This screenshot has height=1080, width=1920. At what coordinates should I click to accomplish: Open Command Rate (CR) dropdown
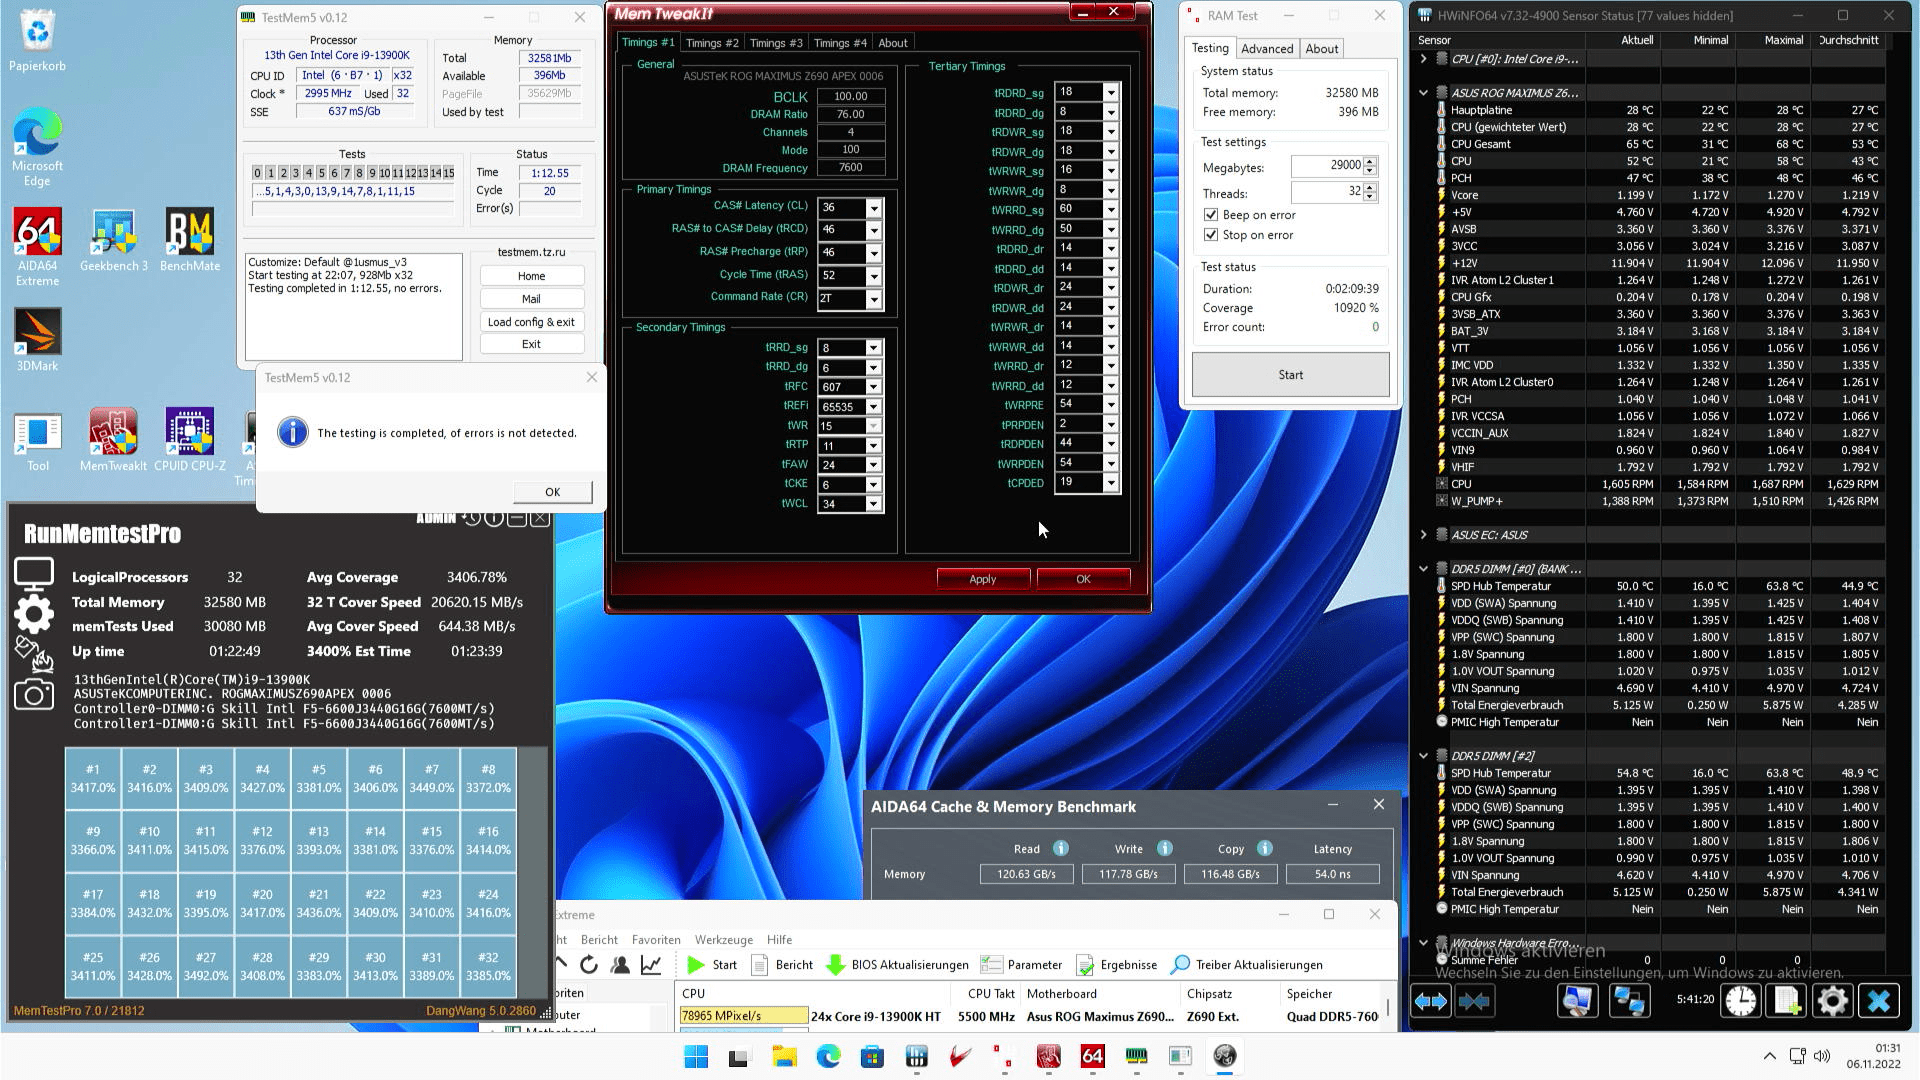tap(874, 299)
